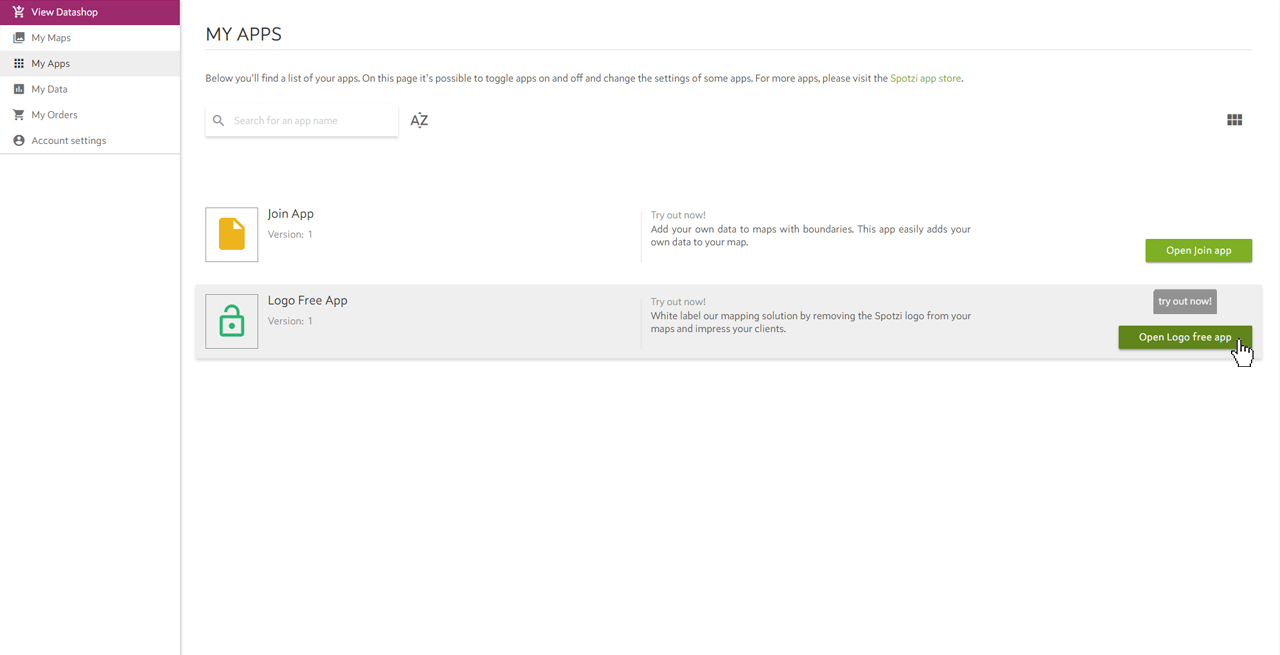The width and height of the screenshot is (1280, 655).
Task: Select My Apps in sidebar
Action: point(90,63)
